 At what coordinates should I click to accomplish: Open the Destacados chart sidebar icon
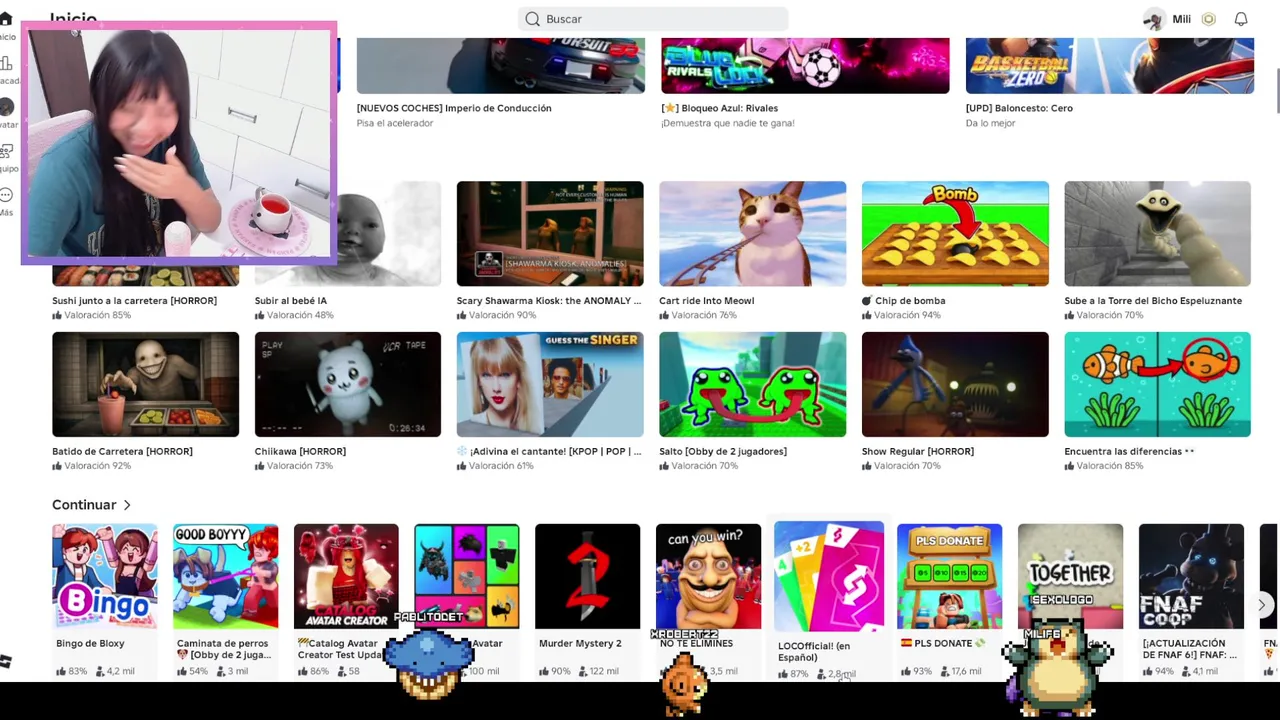5,63
